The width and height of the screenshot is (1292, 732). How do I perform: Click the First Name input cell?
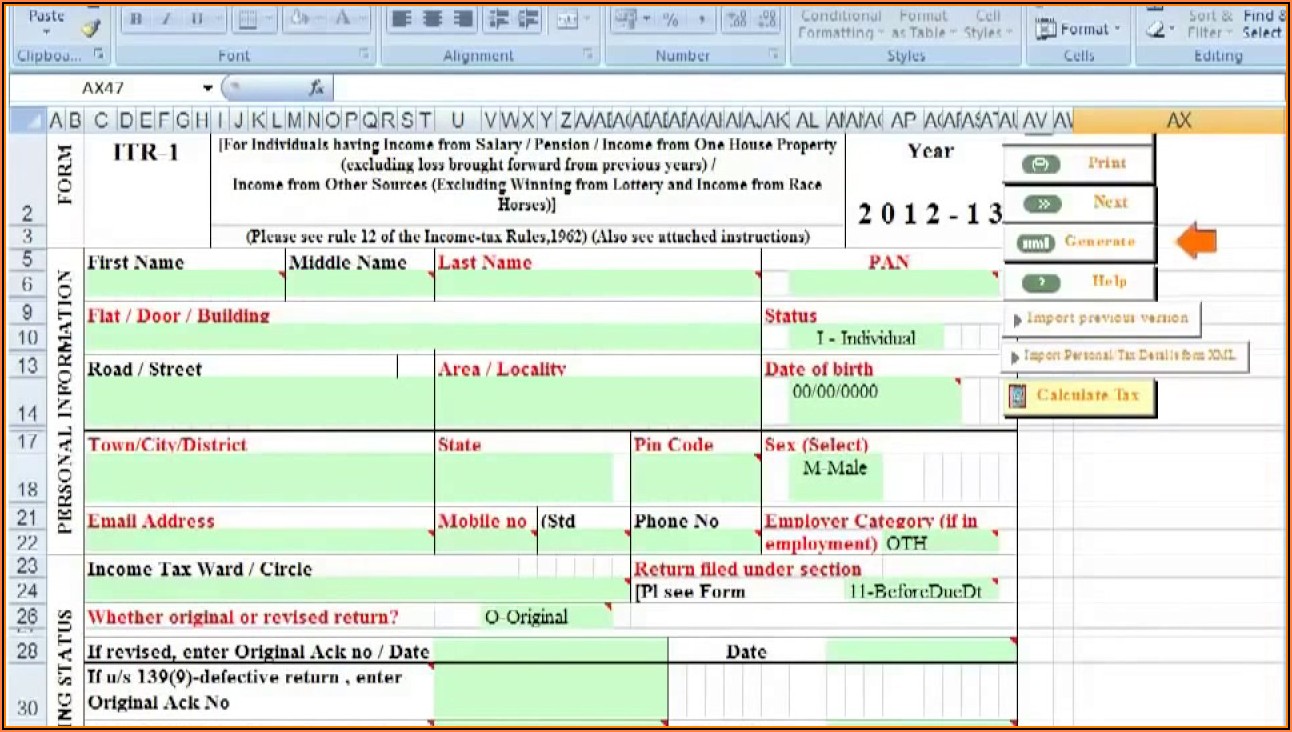point(185,285)
